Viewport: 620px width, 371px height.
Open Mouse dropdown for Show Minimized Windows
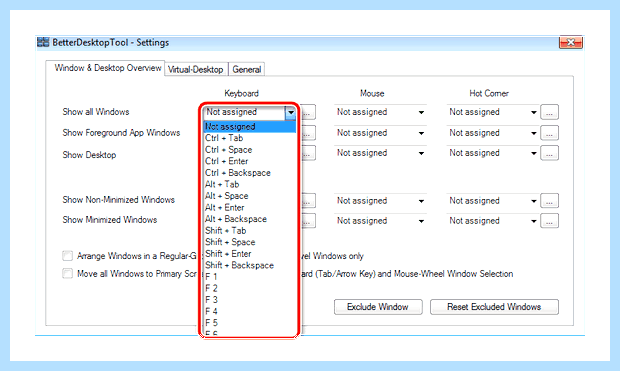pos(380,221)
